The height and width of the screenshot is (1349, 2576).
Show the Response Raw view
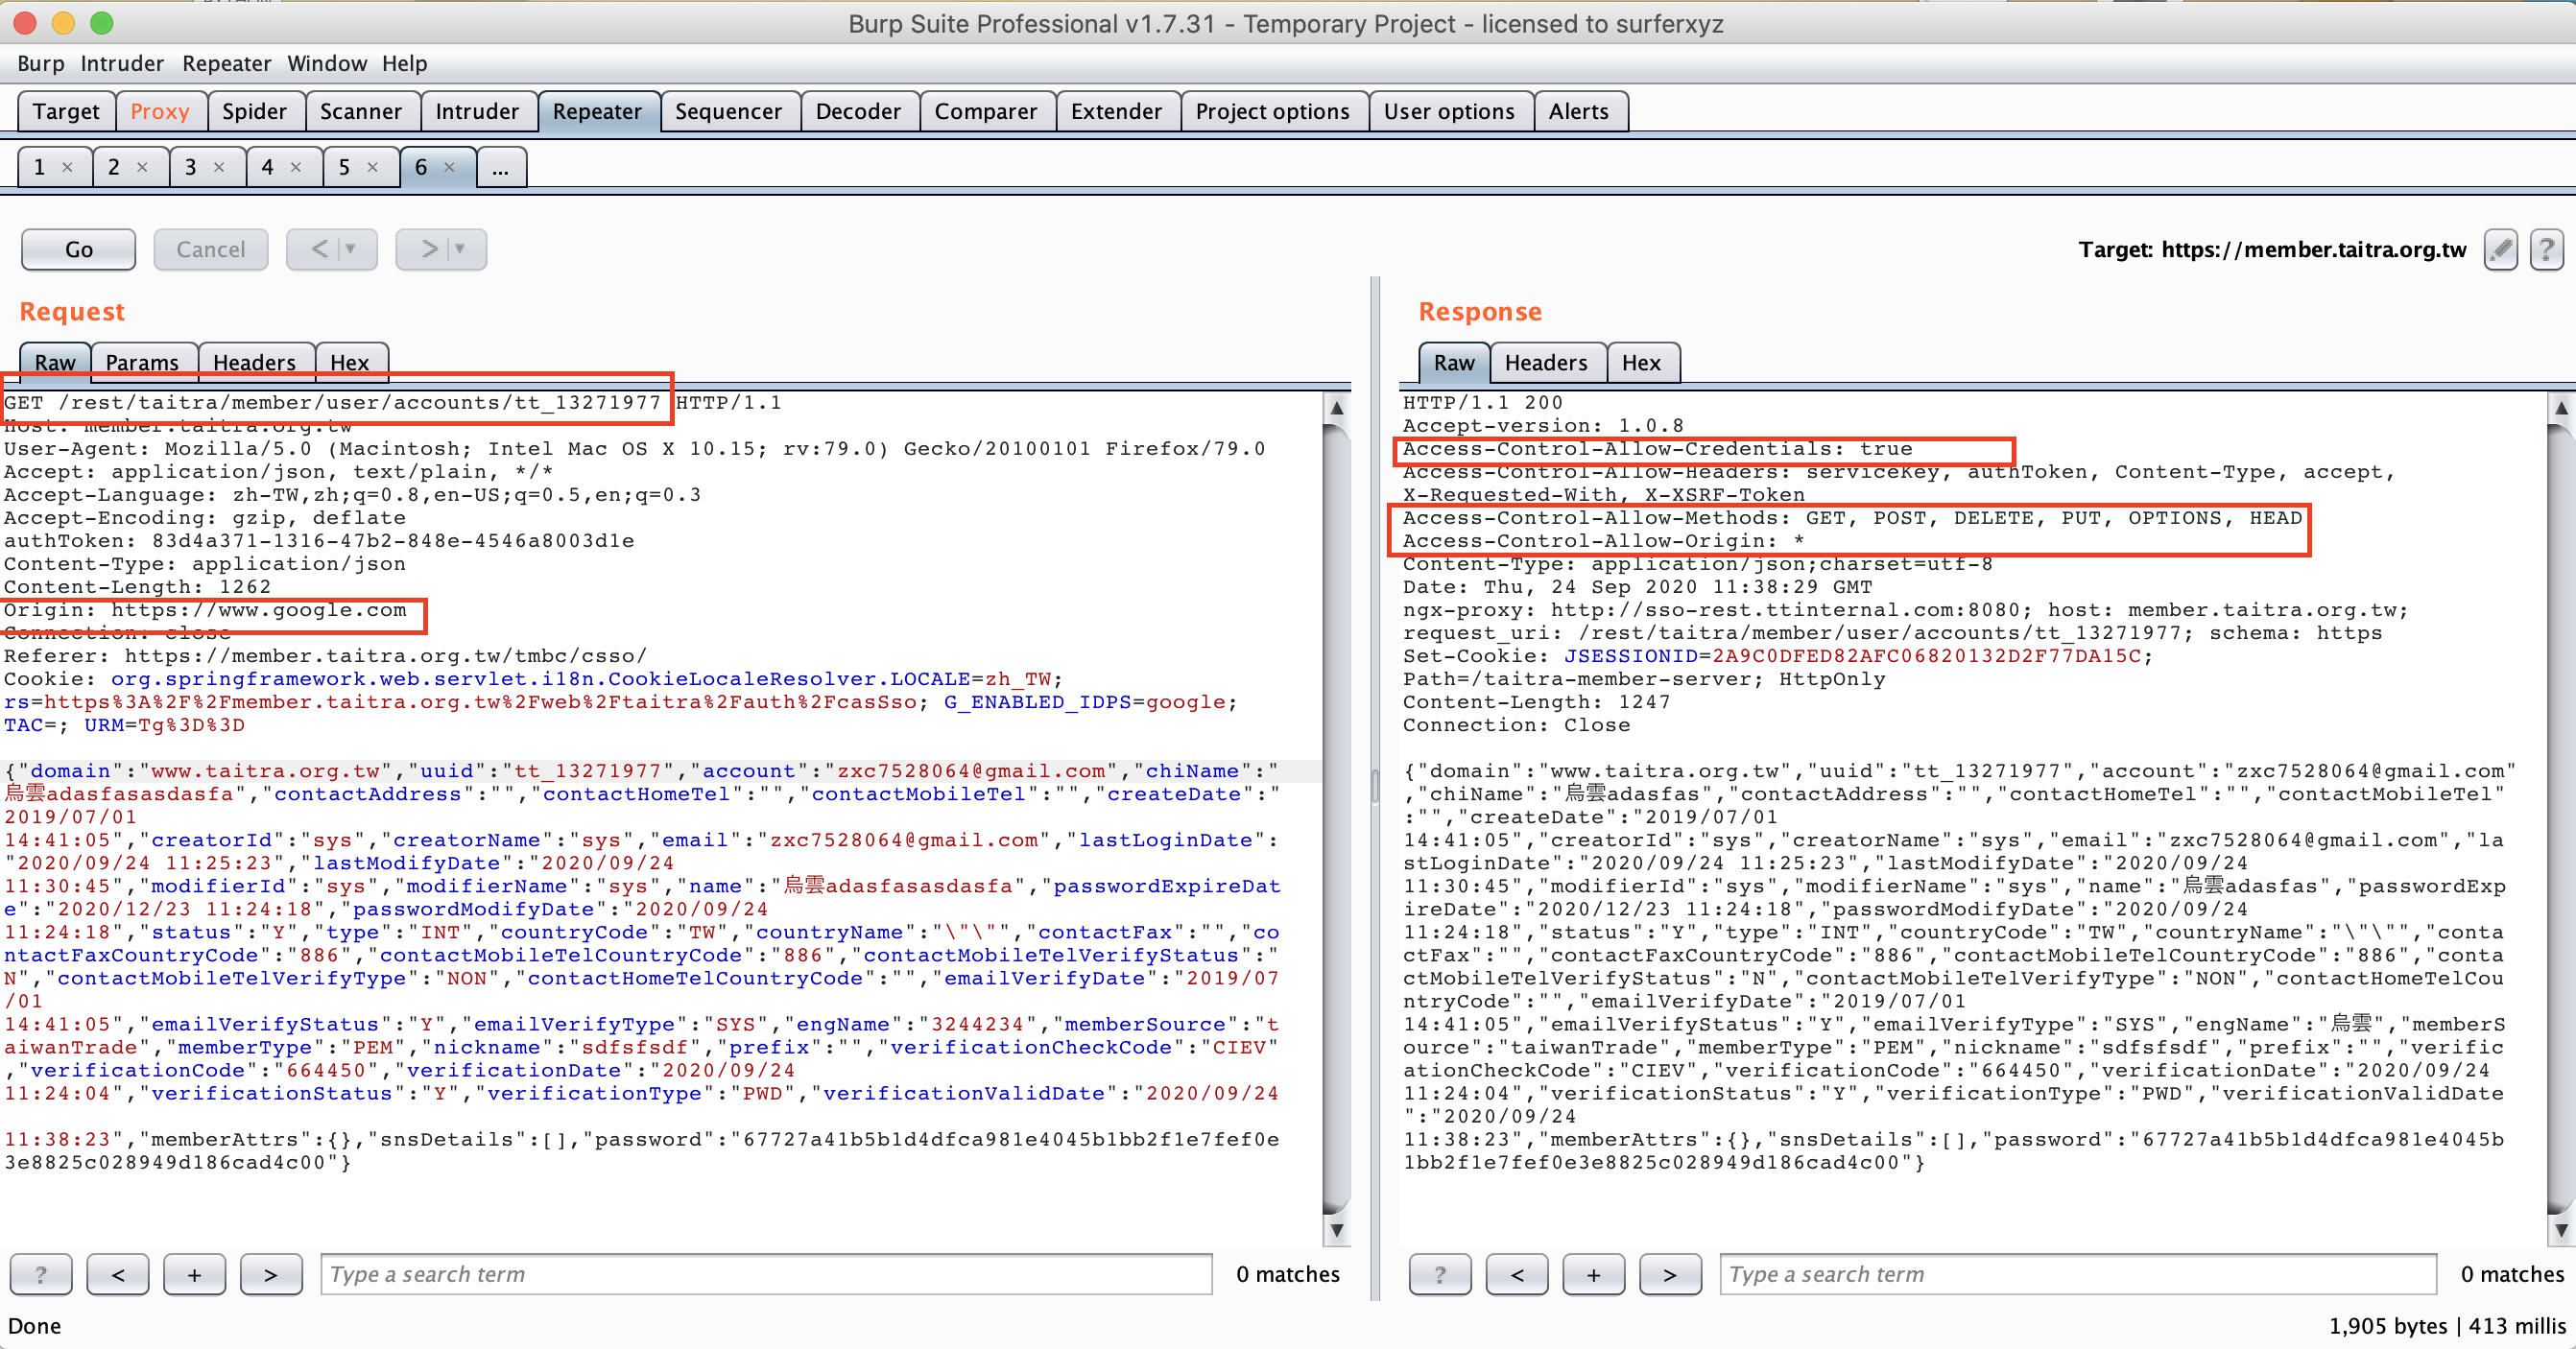1454,362
